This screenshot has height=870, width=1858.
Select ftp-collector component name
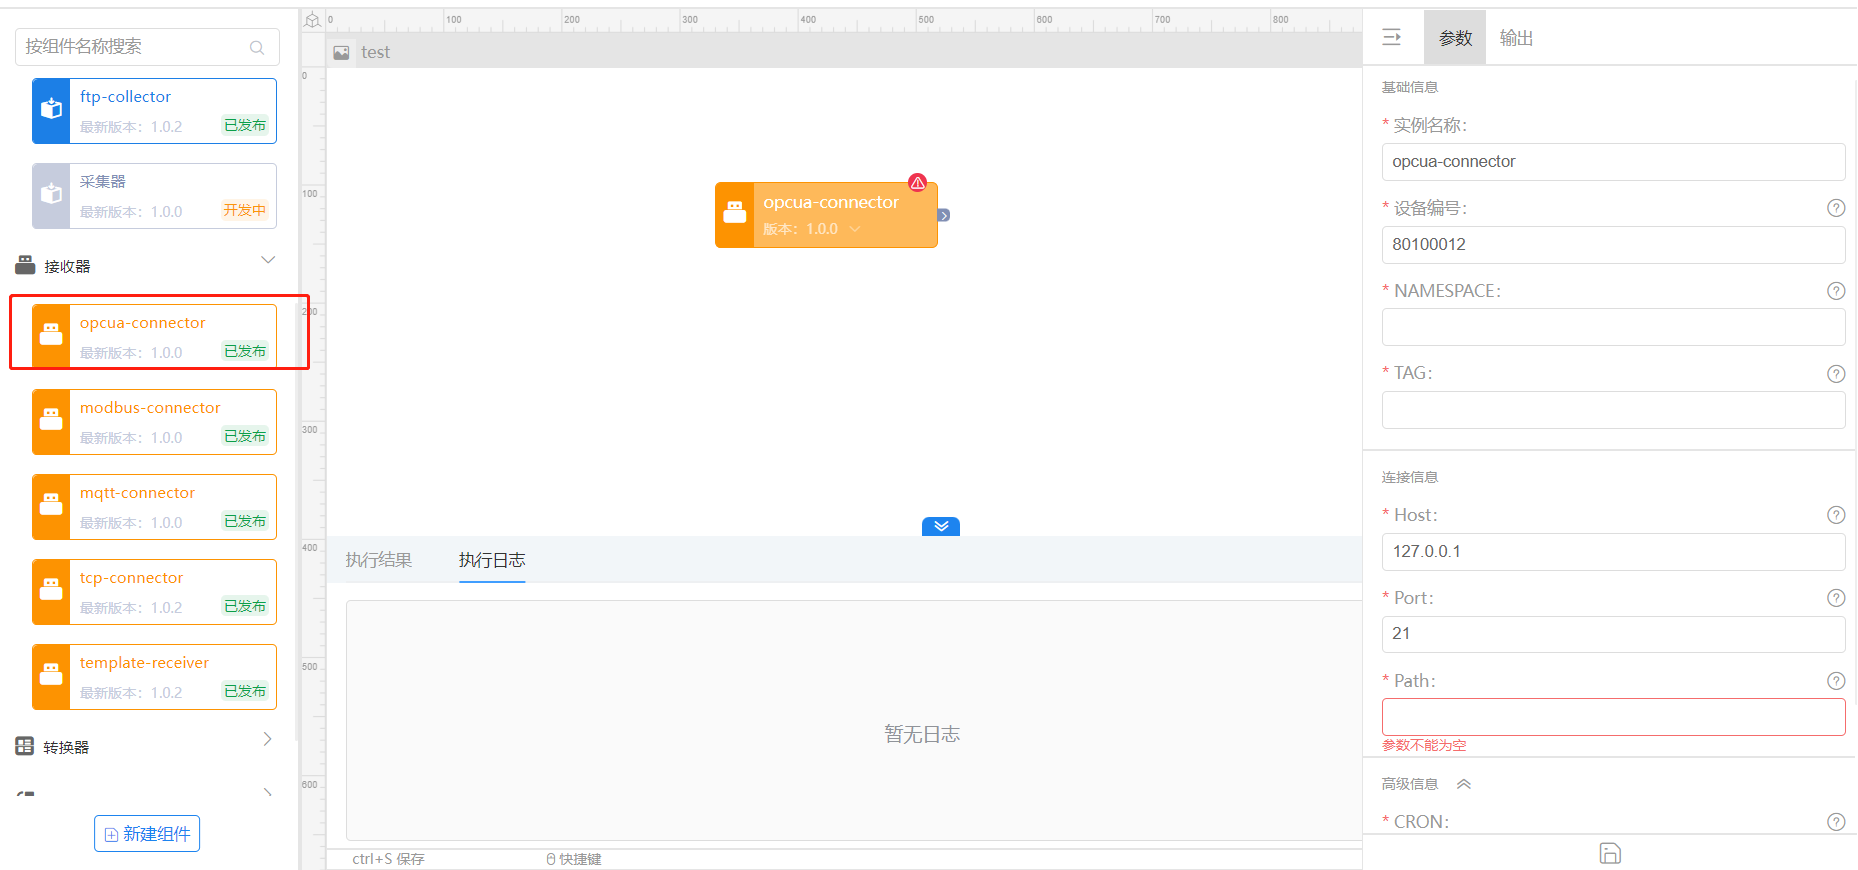click(x=125, y=97)
